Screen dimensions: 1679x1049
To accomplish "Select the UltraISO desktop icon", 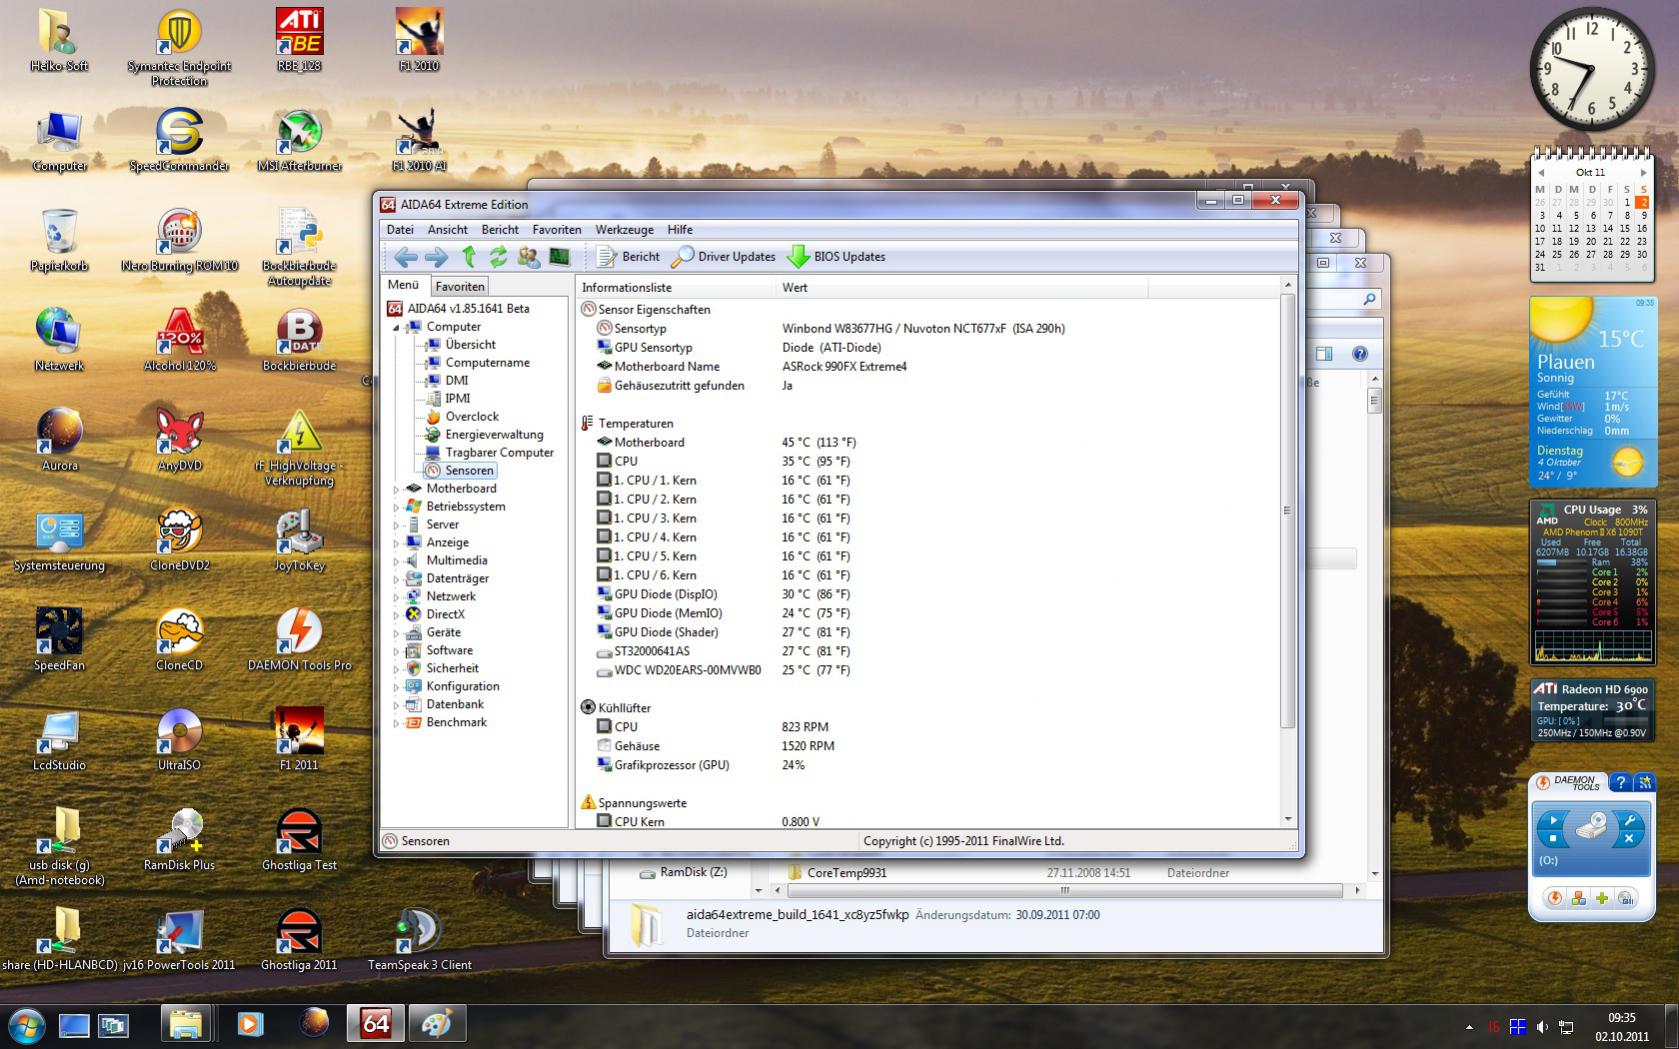I will click(179, 740).
